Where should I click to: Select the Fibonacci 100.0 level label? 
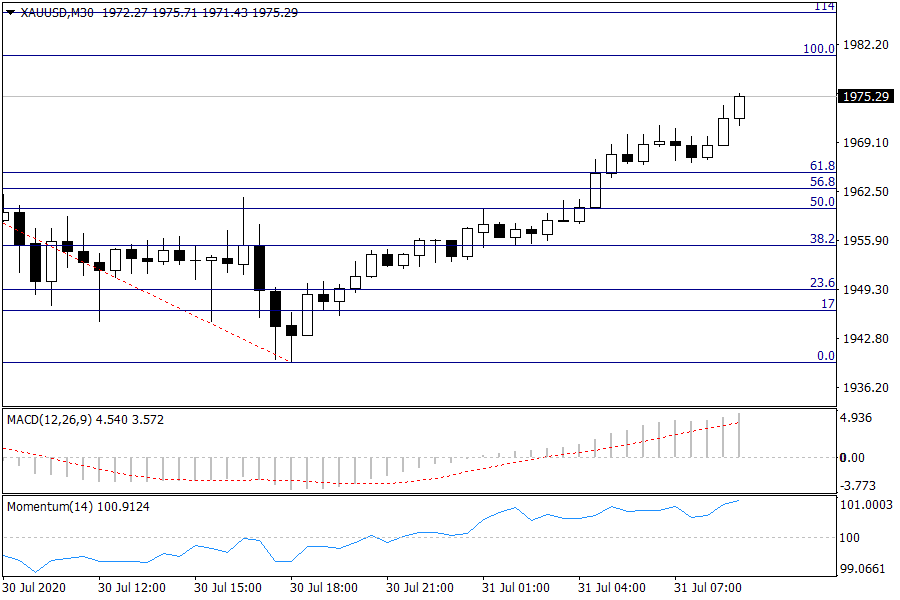point(819,48)
